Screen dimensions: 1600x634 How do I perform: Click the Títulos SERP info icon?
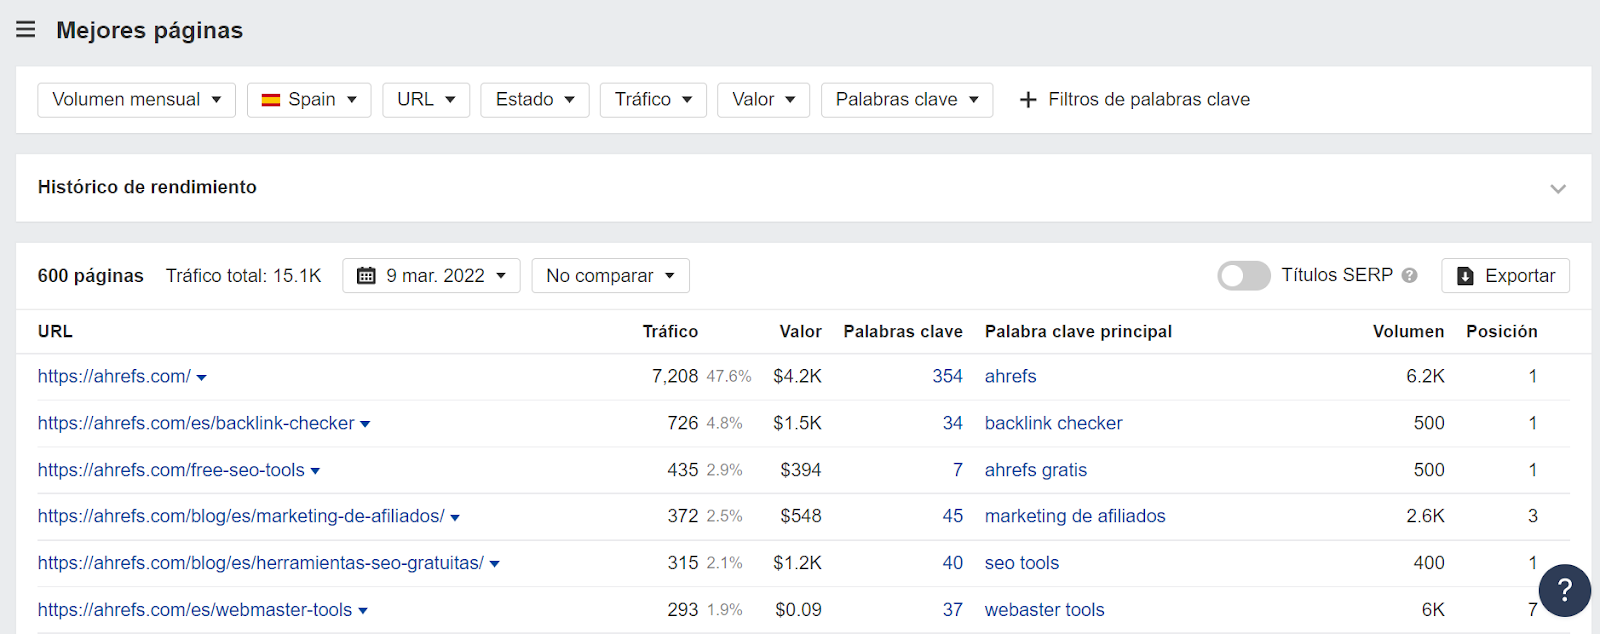coord(1409,276)
